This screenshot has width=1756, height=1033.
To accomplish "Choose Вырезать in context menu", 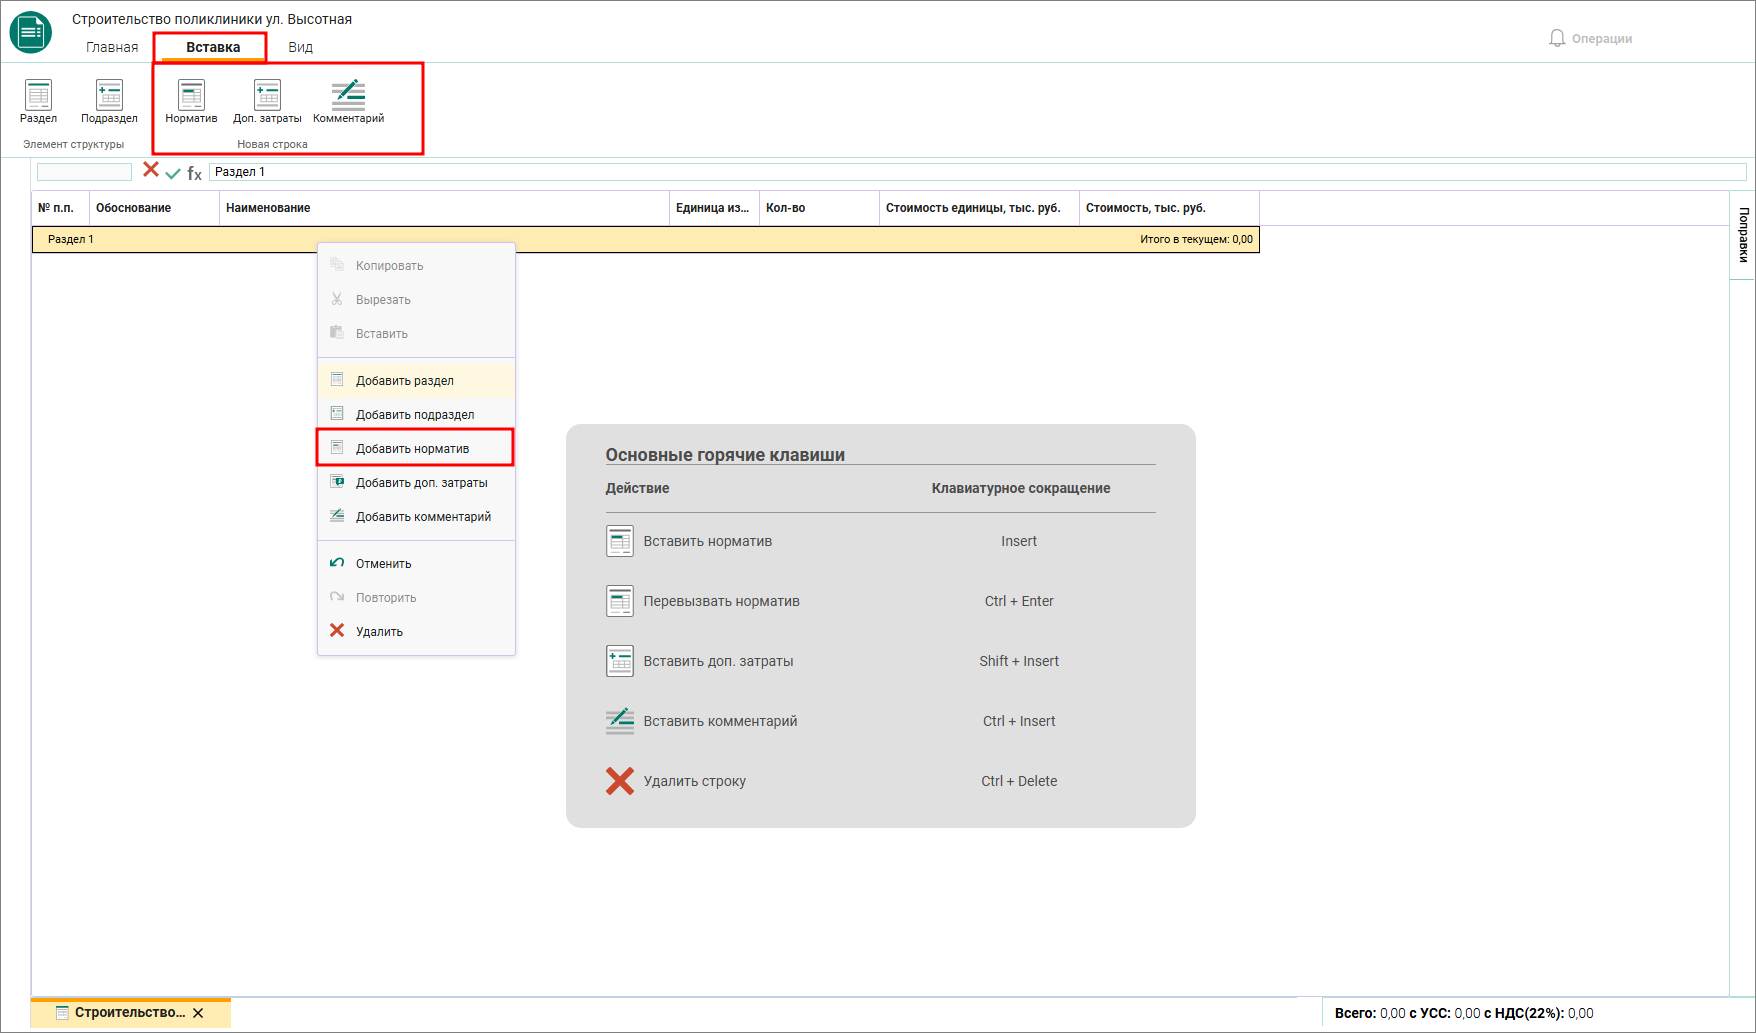I will tap(416, 299).
